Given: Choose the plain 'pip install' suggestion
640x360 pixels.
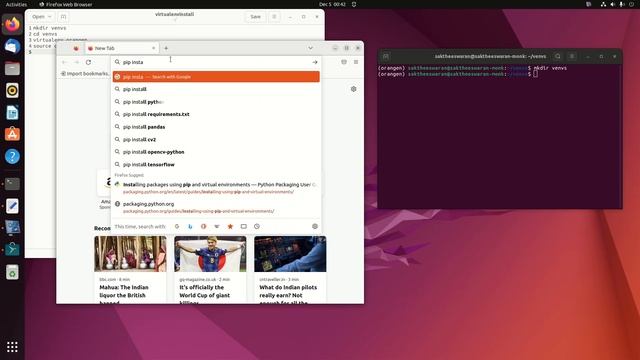Looking at the screenshot, I should pyautogui.click(x=216, y=89).
